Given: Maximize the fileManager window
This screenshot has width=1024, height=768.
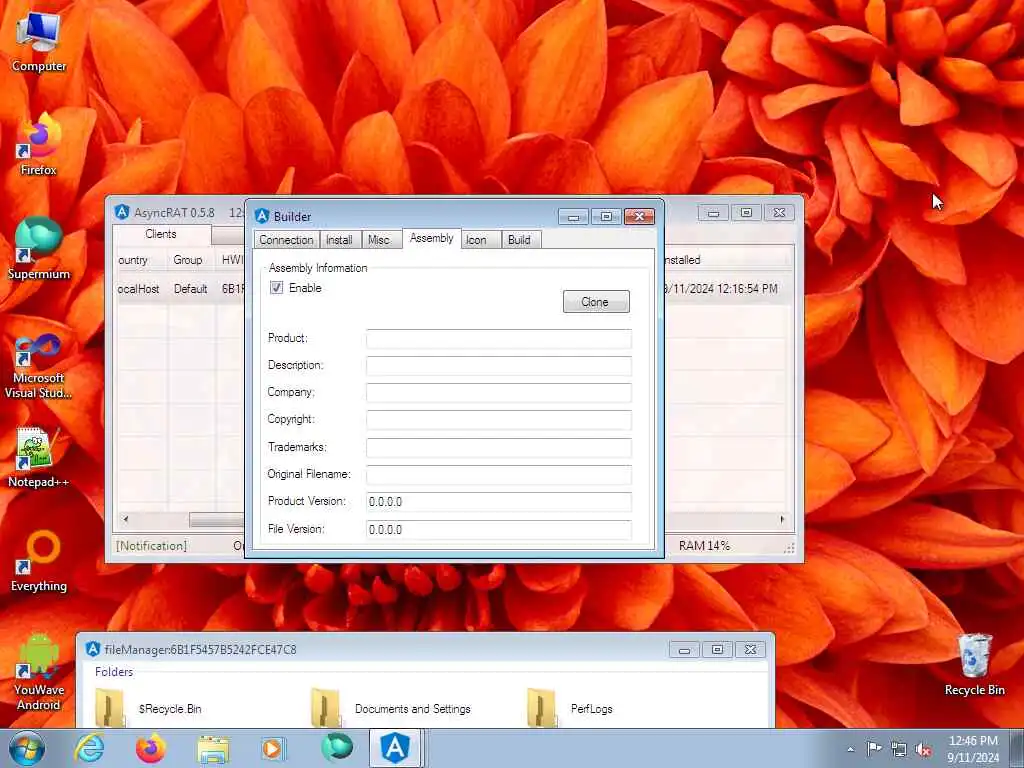Looking at the screenshot, I should (717, 649).
